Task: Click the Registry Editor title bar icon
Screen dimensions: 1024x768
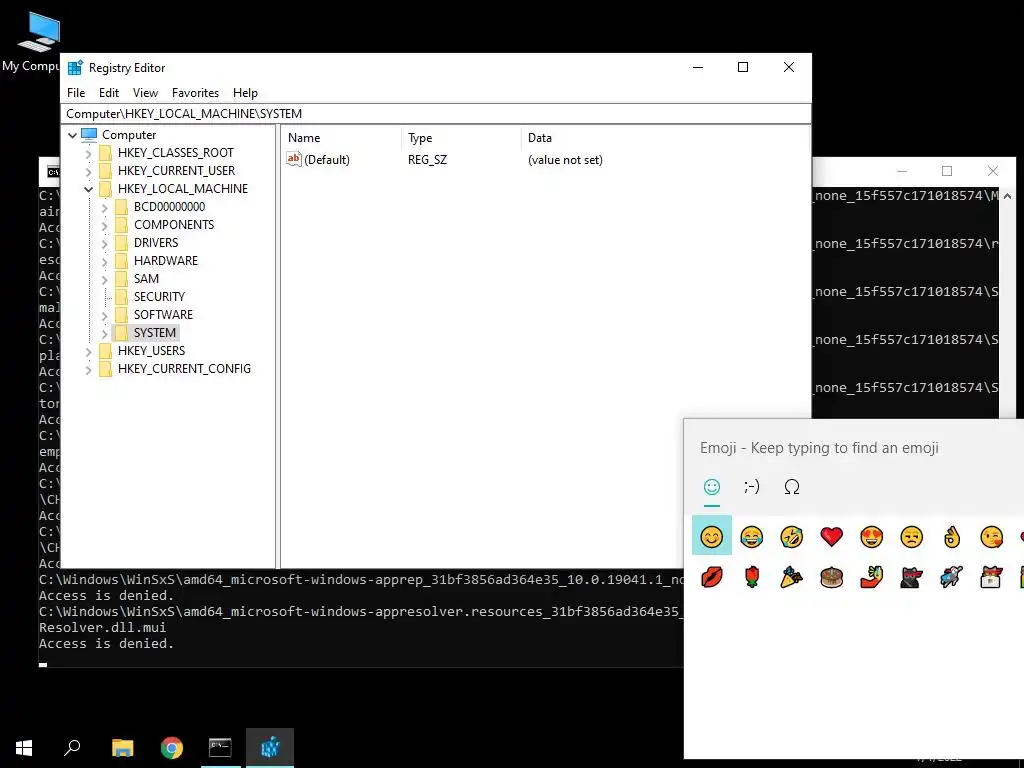Action: [75, 67]
